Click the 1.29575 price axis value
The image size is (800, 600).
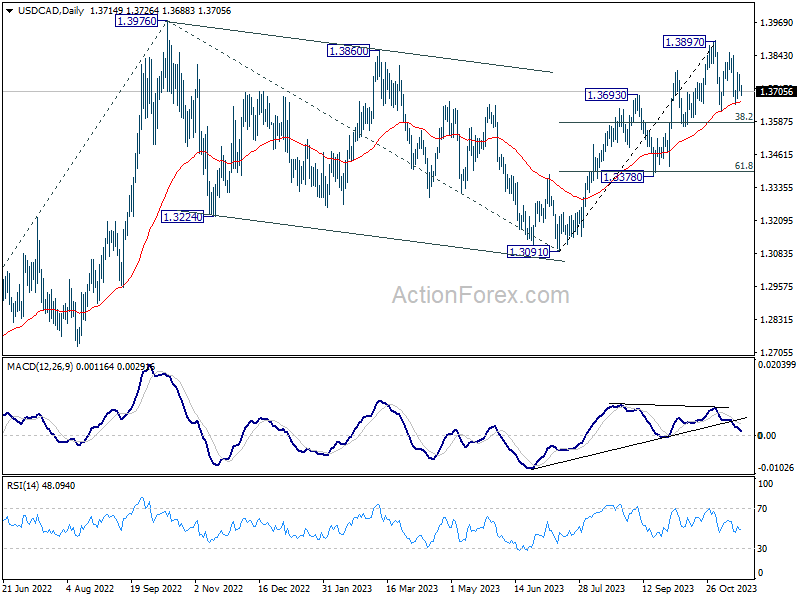[x=777, y=287]
